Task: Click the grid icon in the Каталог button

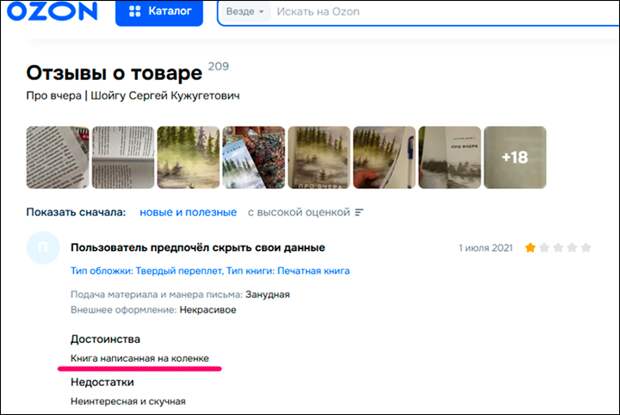Action: (x=133, y=12)
